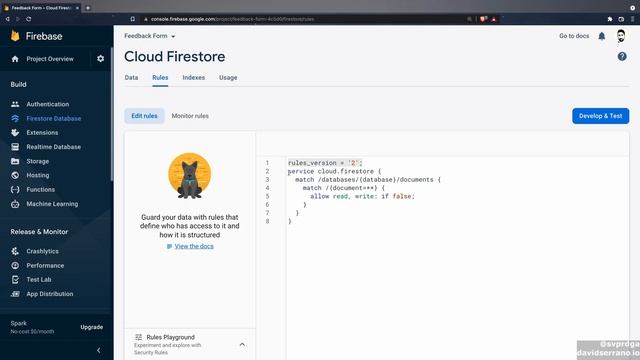Switch to the Data tab
The image size is (640, 360).
click(131, 78)
